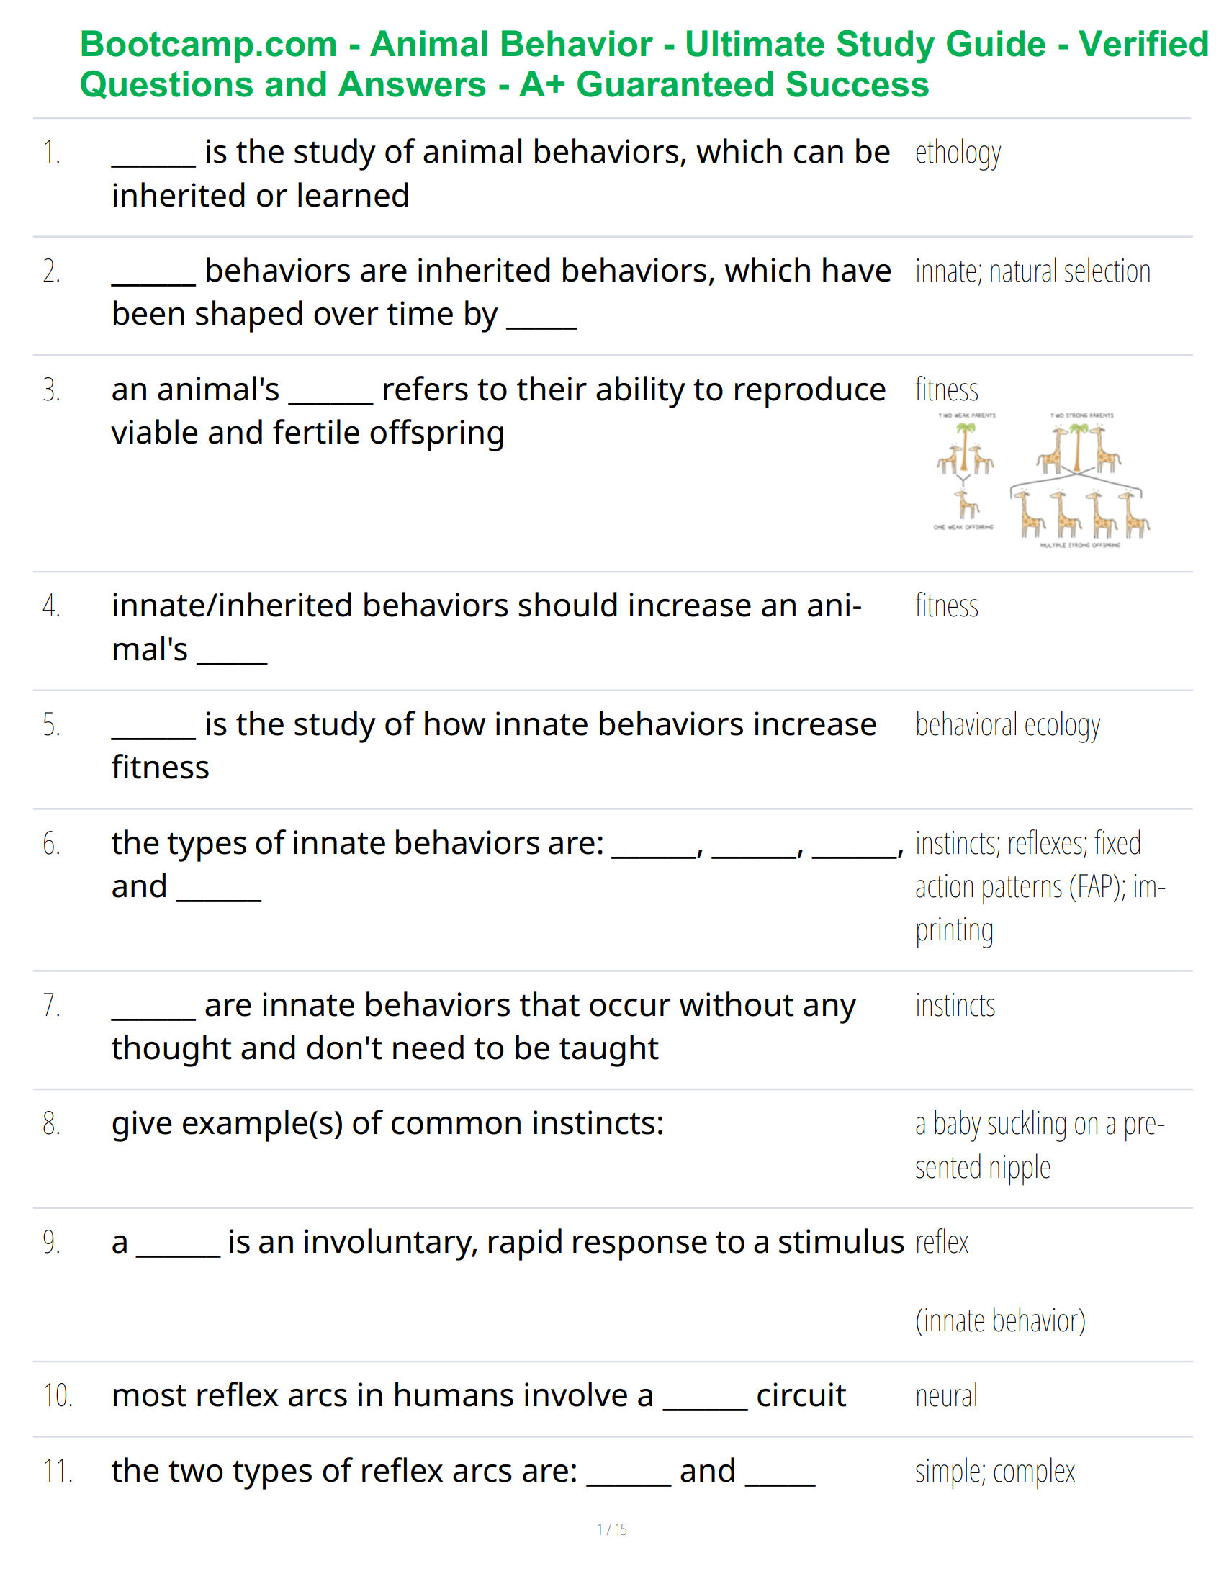Select question 1 about study of animal behaviors

pos(501,173)
